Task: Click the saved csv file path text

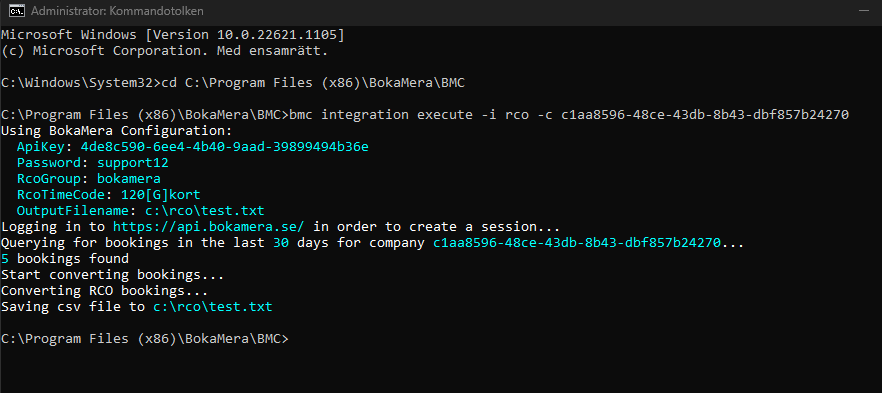Action: point(213,307)
